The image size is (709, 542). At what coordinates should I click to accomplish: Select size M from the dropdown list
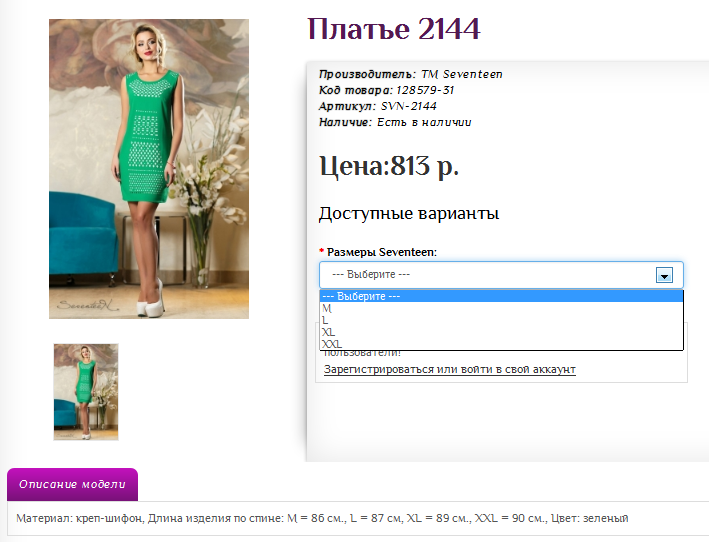[501, 308]
